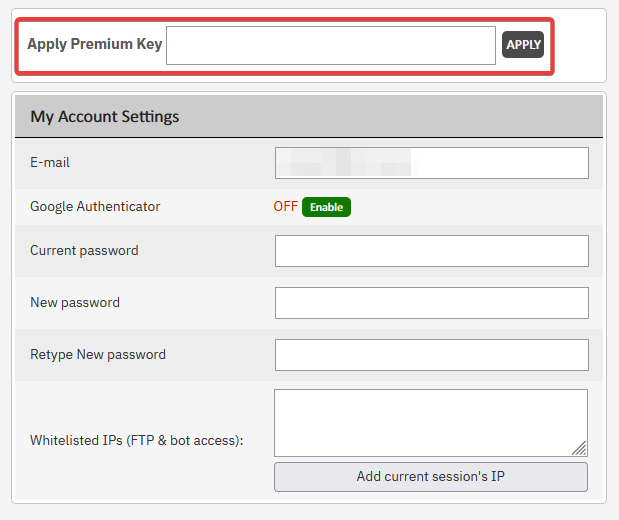
Task: Select the New password field
Action: pyautogui.click(x=431, y=303)
